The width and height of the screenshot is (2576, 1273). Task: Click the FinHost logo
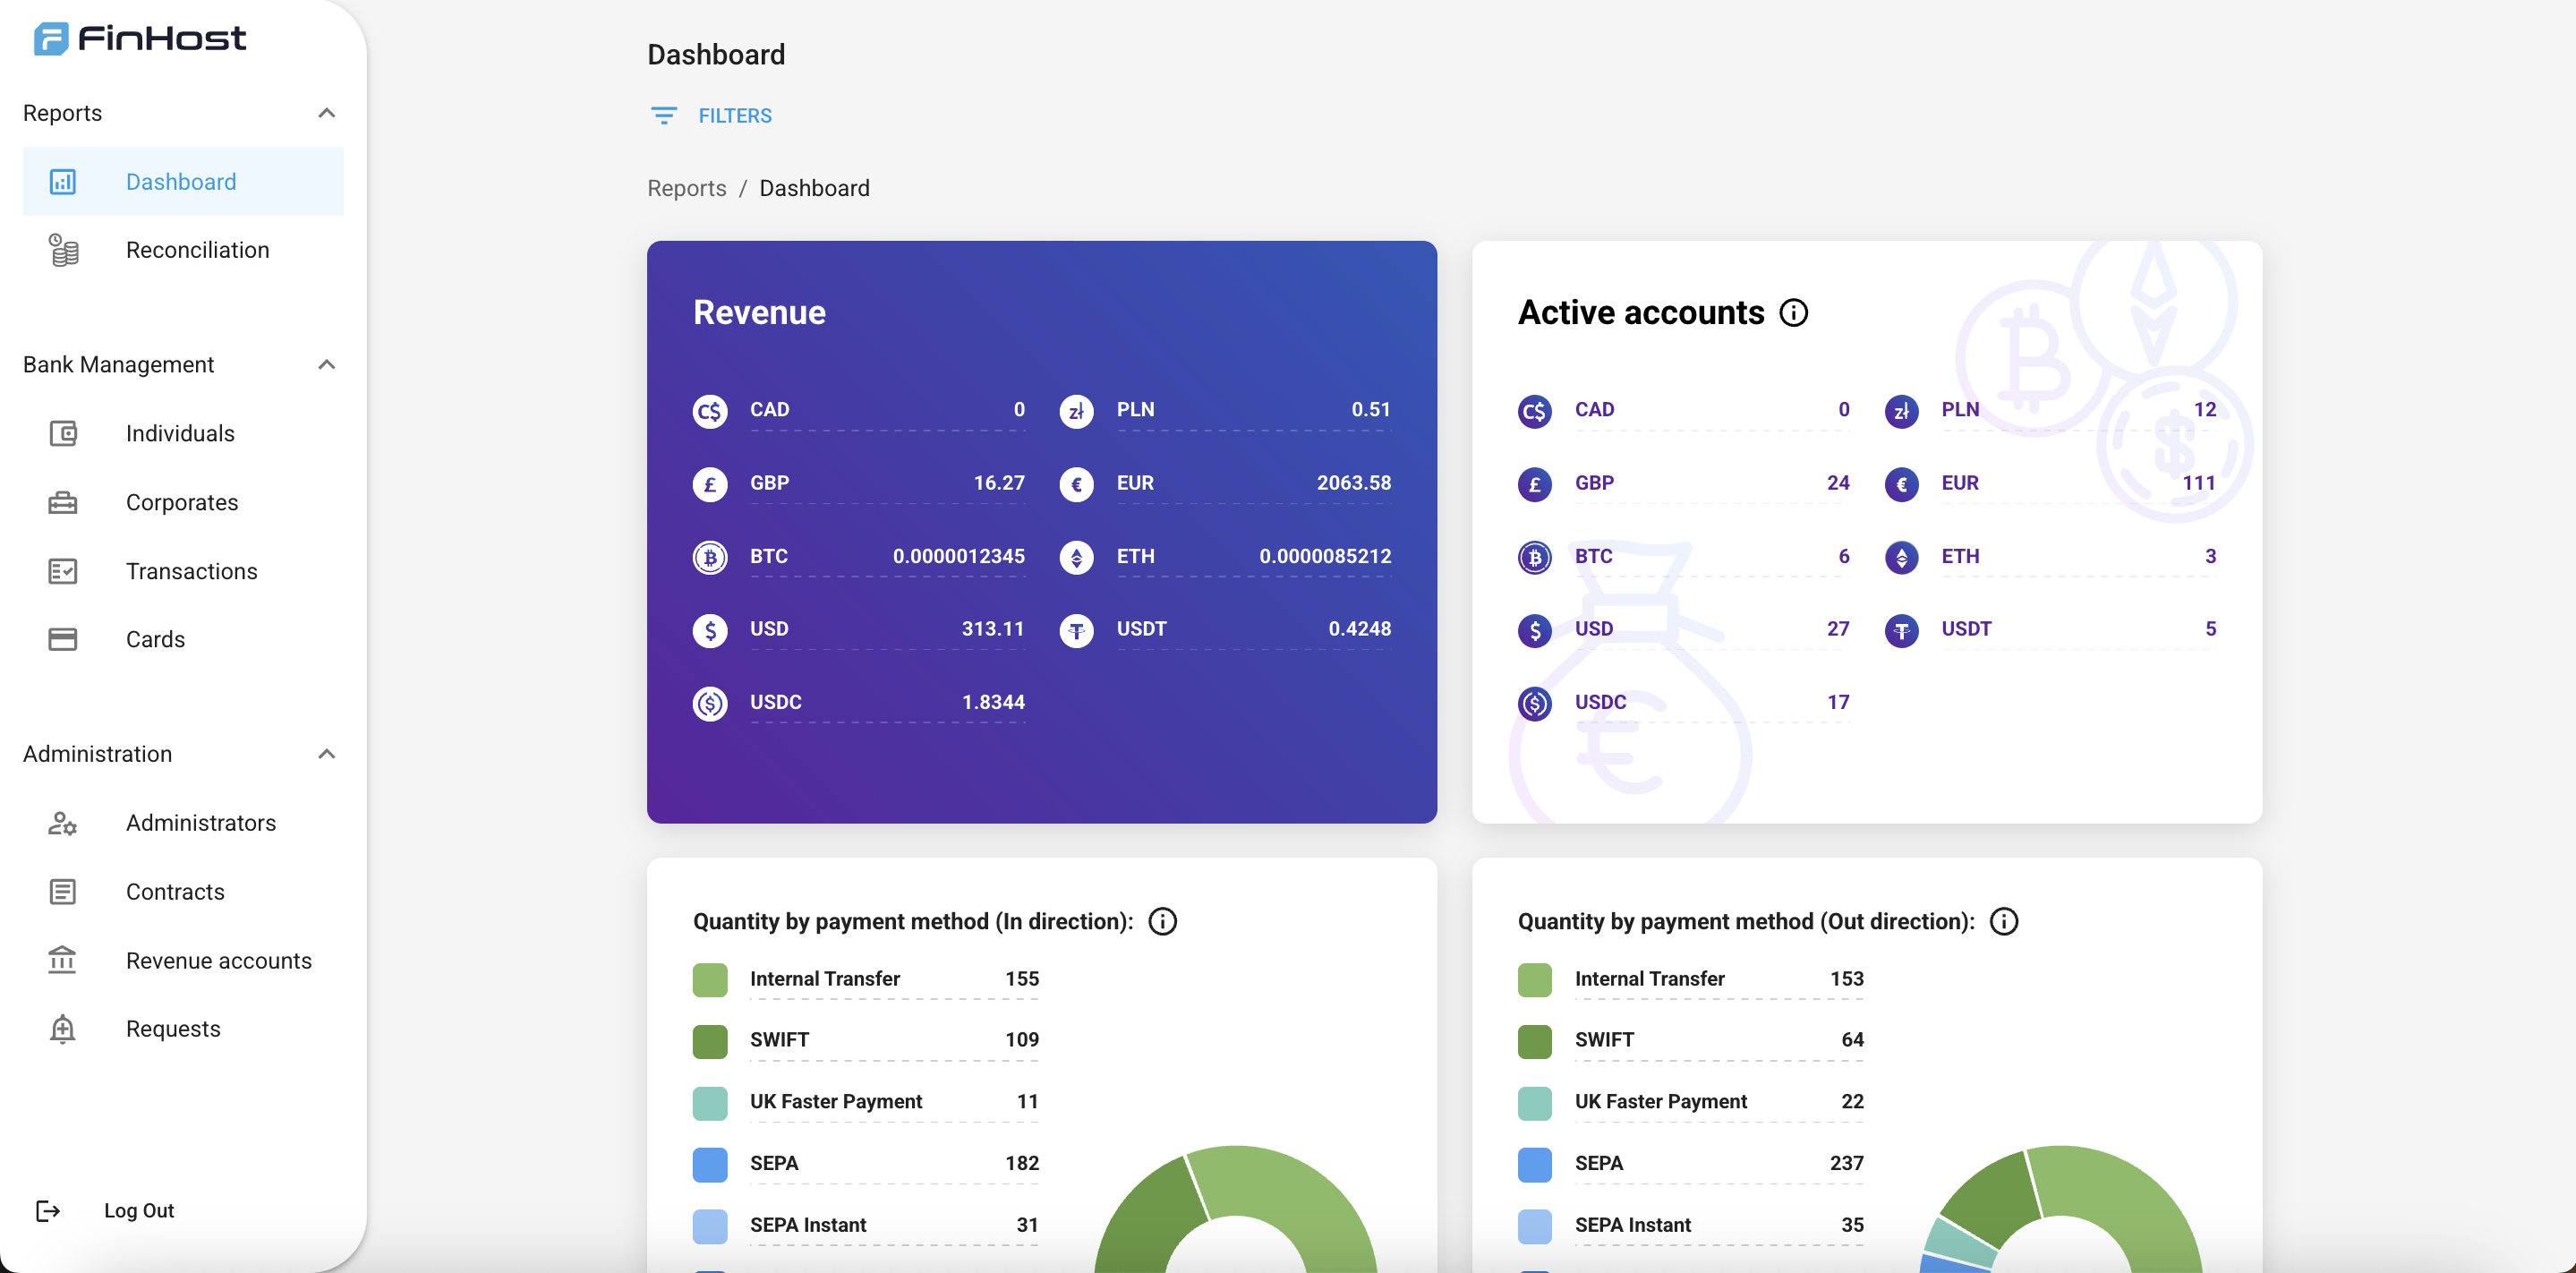pos(140,38)
